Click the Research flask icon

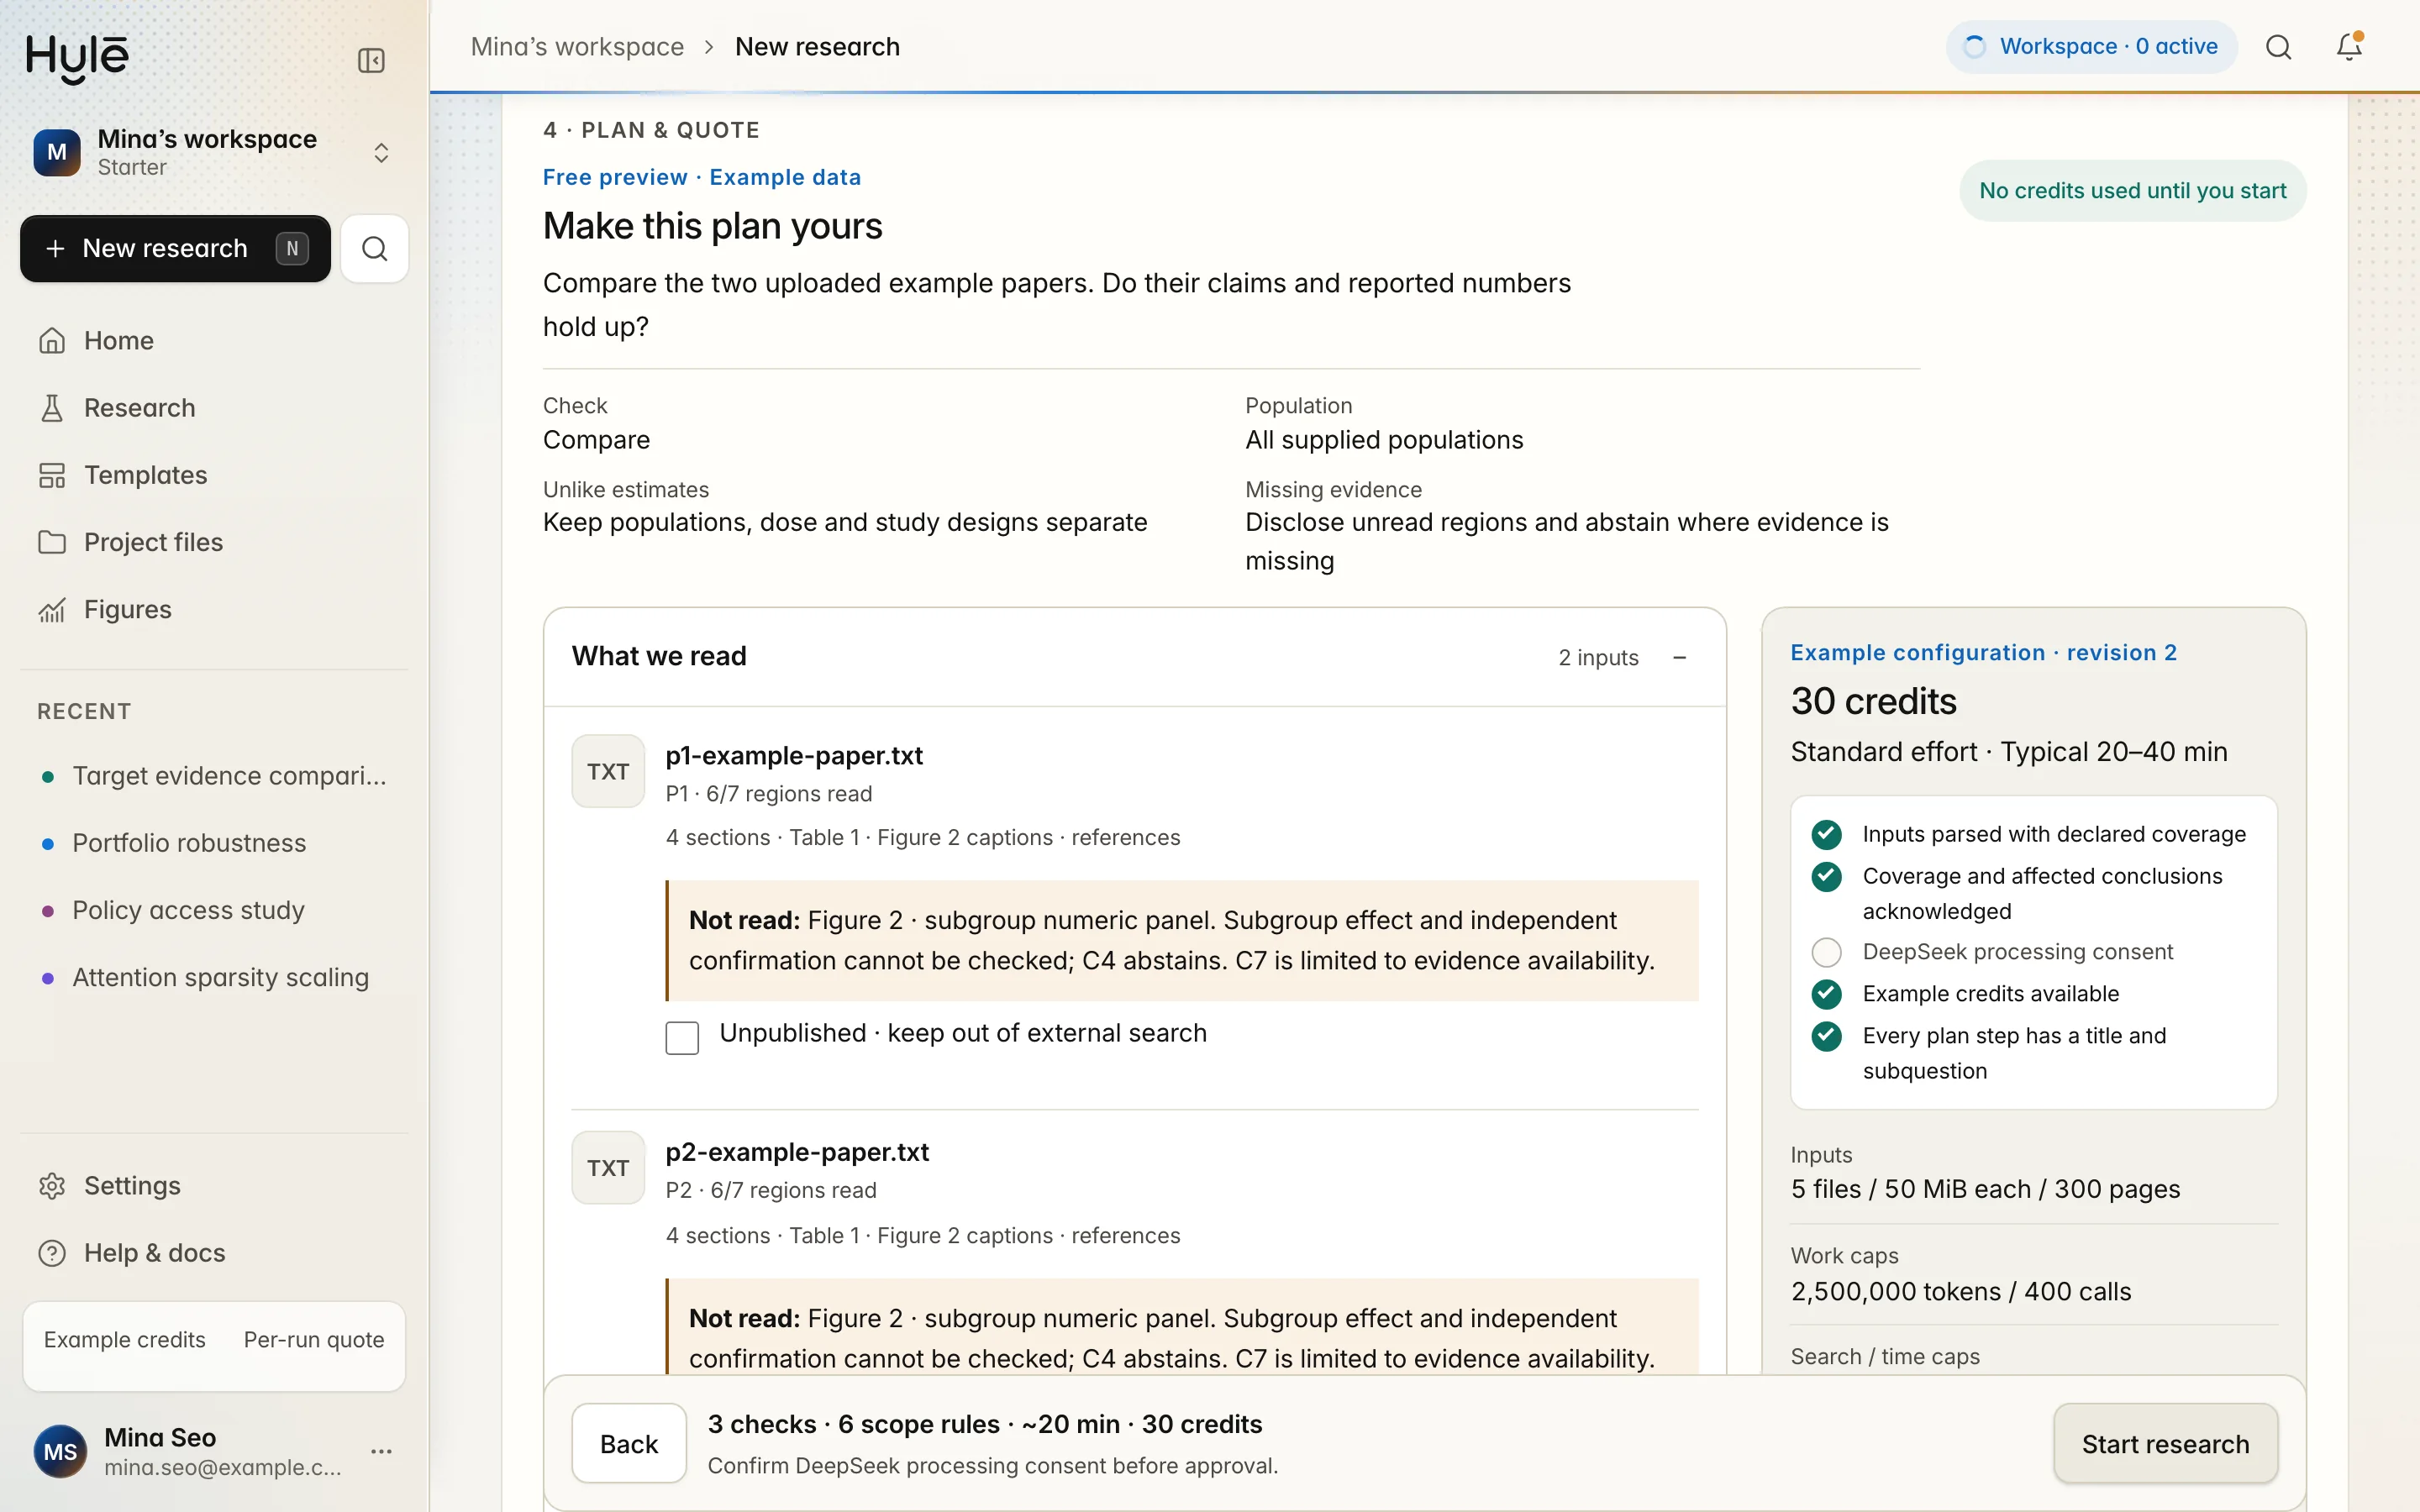[52, 408]
